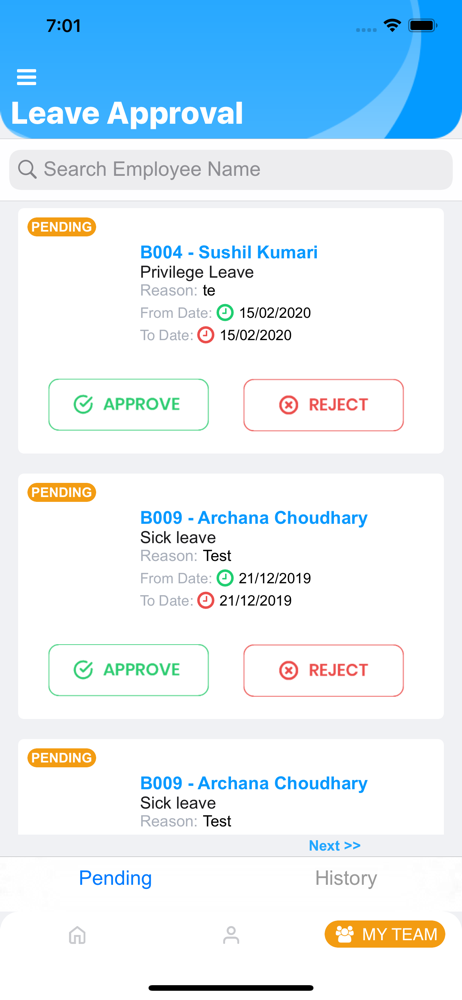Tap green From Date clock dated 21/12/2019
The image size is (462, 1000).
tap(225, 578)
